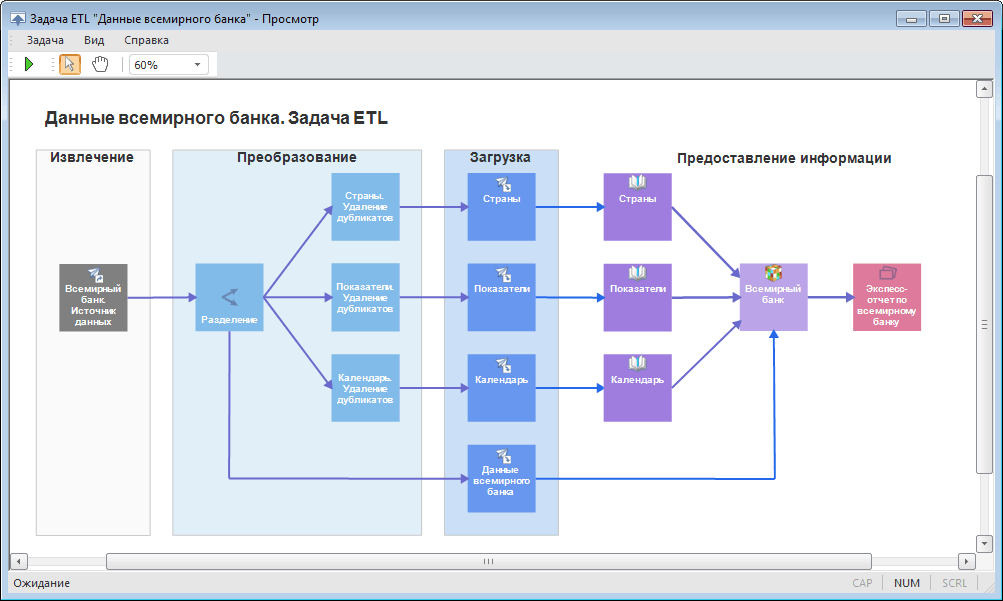The image size is (1003, 601).
Task: Select the Календарь. Удаление дубликатов block
Action: pos(365,388)
